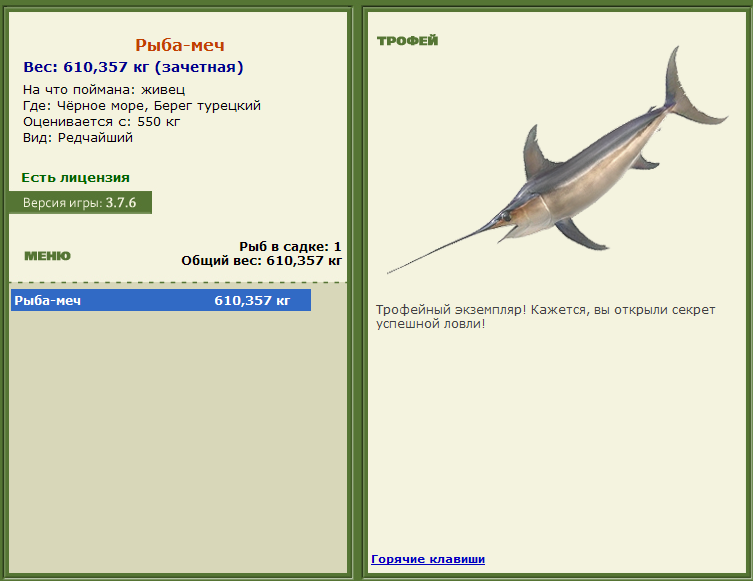Click the Рыба-меч orange title
753x581 pixels.
(x=180, y=45)
